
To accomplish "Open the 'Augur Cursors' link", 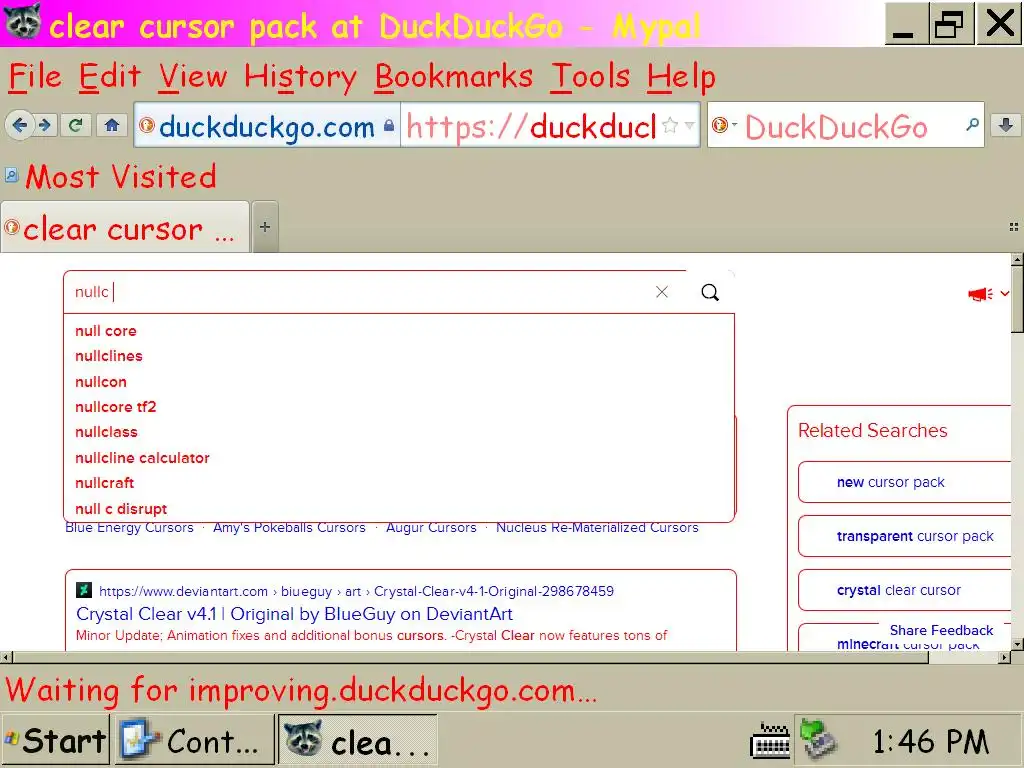I will [431, 527].
